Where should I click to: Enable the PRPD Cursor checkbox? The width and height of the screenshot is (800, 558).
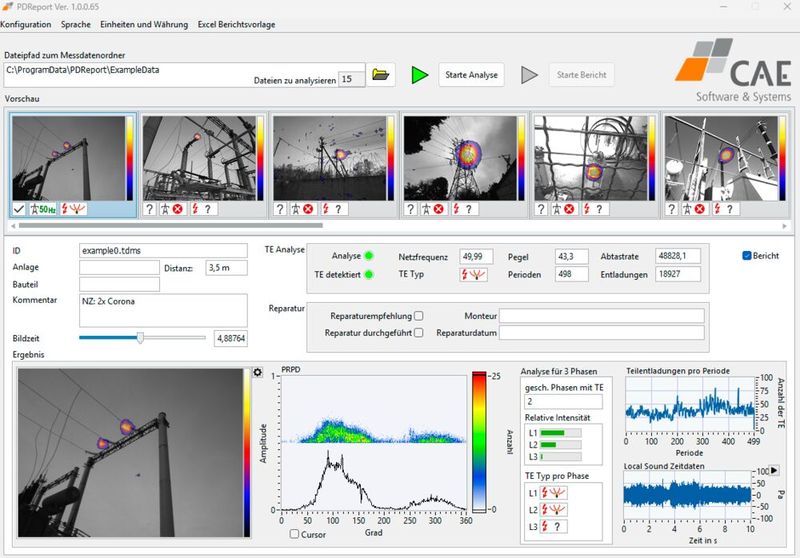[x=294, y=534]
